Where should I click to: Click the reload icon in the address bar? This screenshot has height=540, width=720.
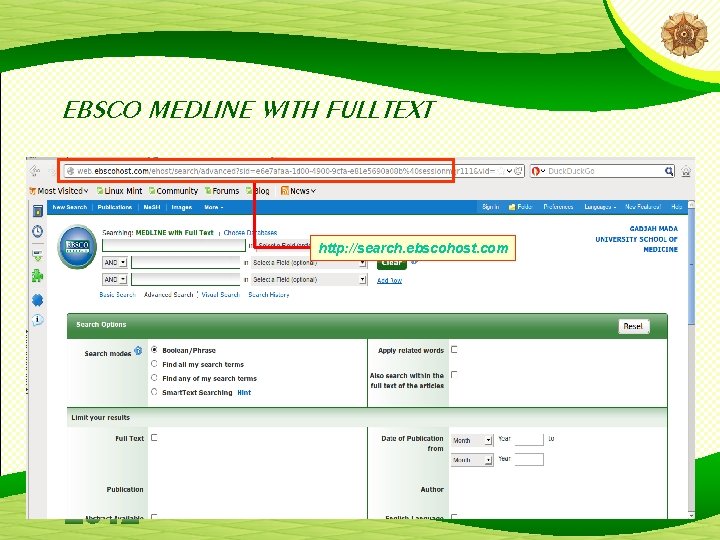click(518, 171)
